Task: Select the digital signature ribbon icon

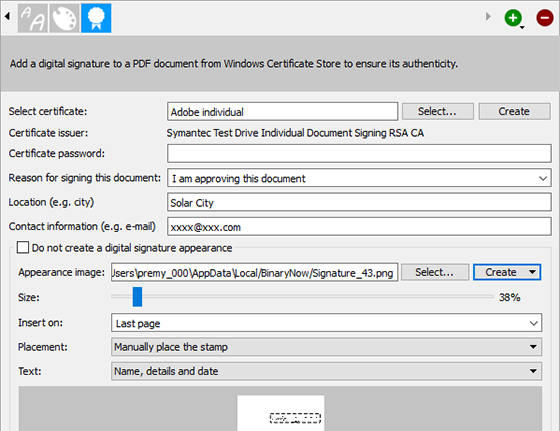Action: [96, 18]
